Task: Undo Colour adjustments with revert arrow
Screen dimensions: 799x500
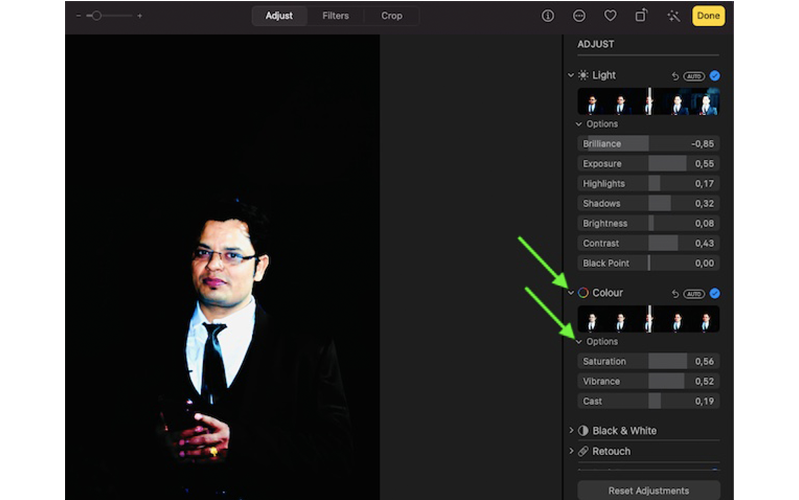Action: [676, 294]
